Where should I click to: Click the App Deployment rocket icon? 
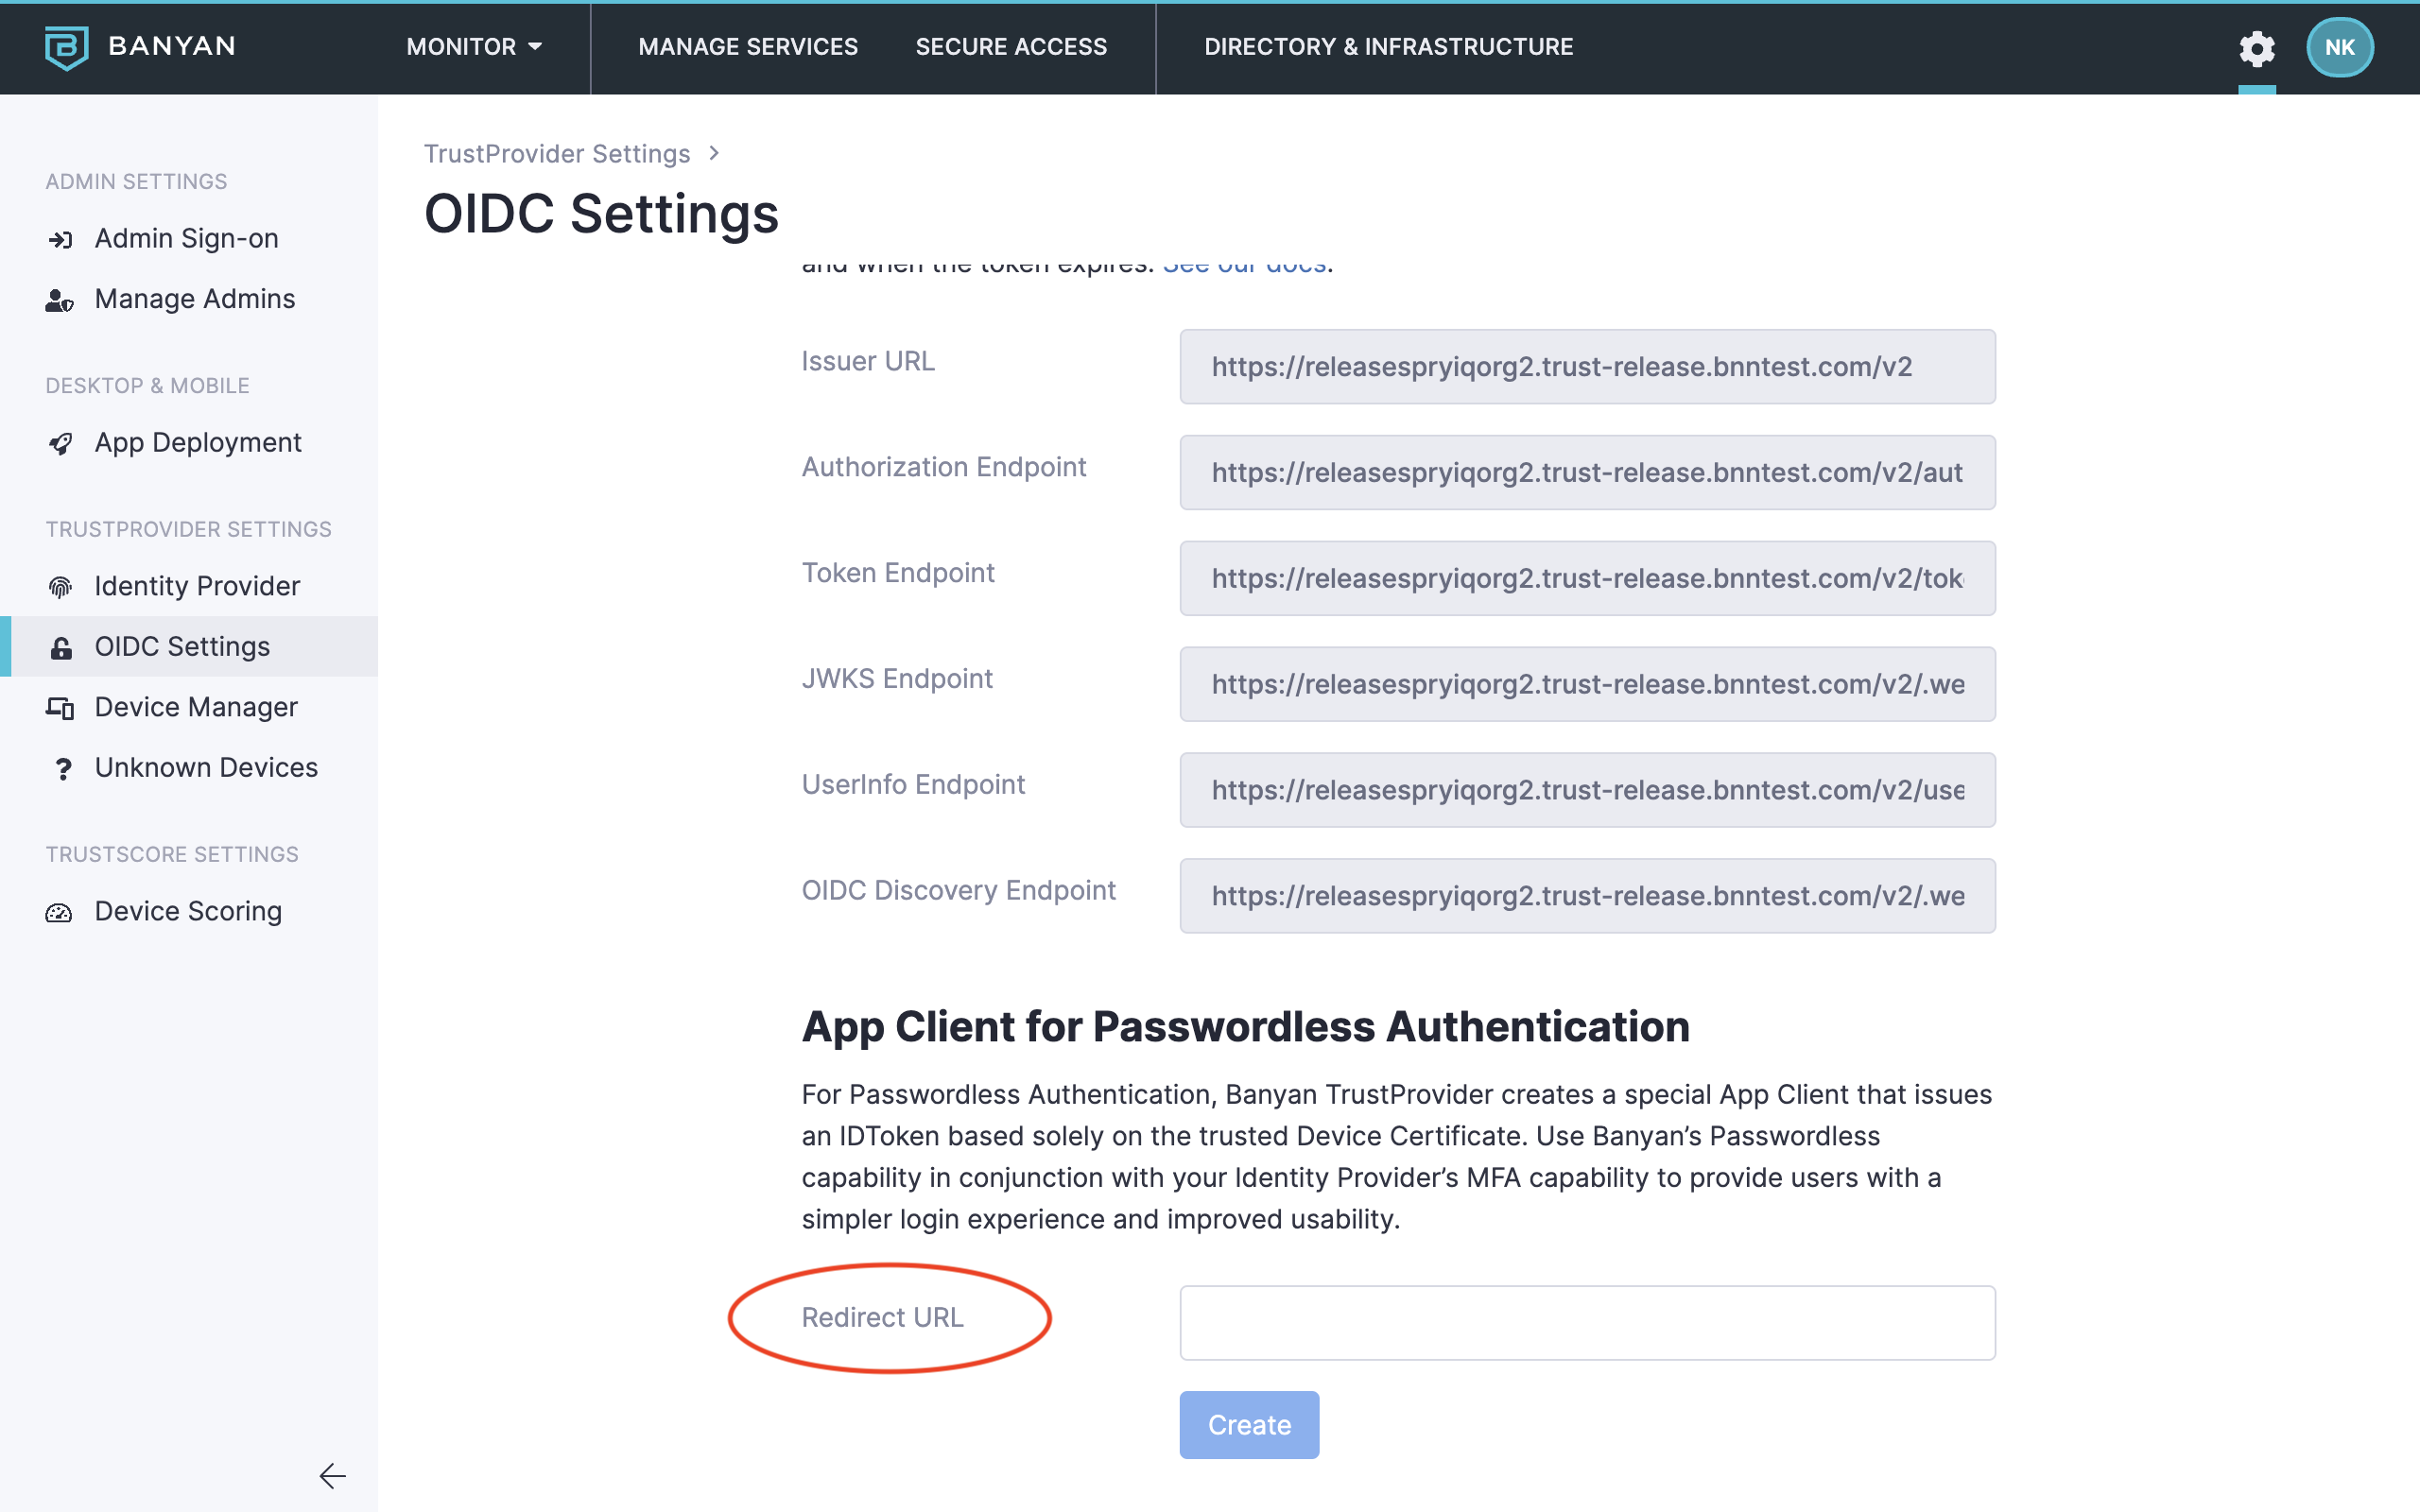click(60, 443)
